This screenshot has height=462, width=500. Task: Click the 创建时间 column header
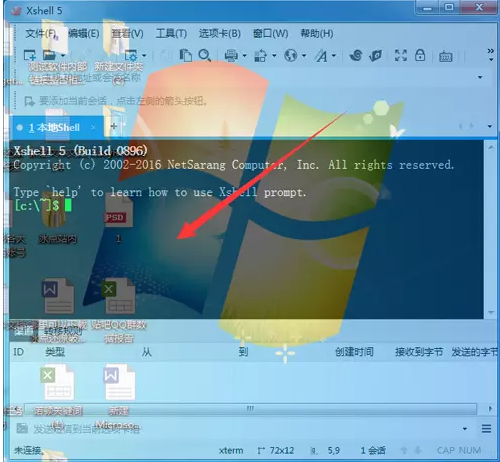click(x=354, y=352)
